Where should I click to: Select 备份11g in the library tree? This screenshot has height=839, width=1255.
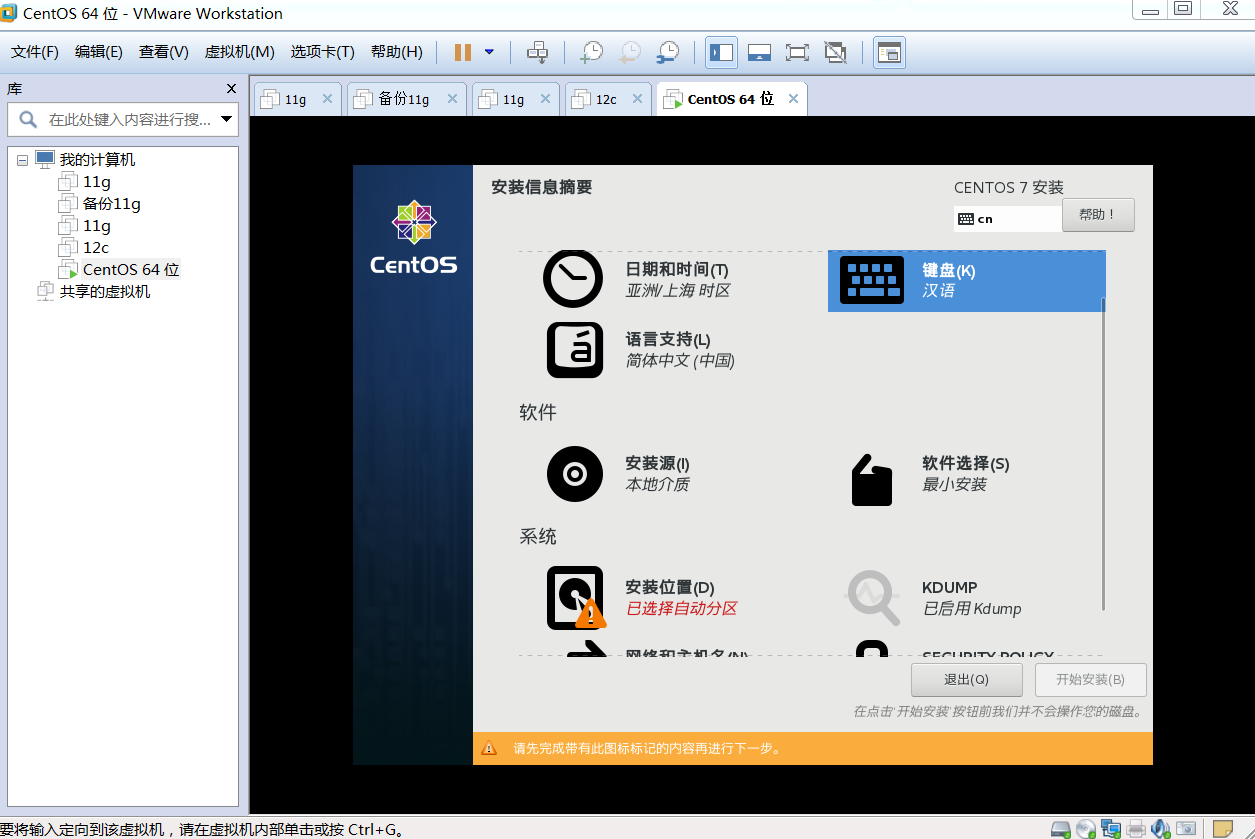tap(111, 204)
